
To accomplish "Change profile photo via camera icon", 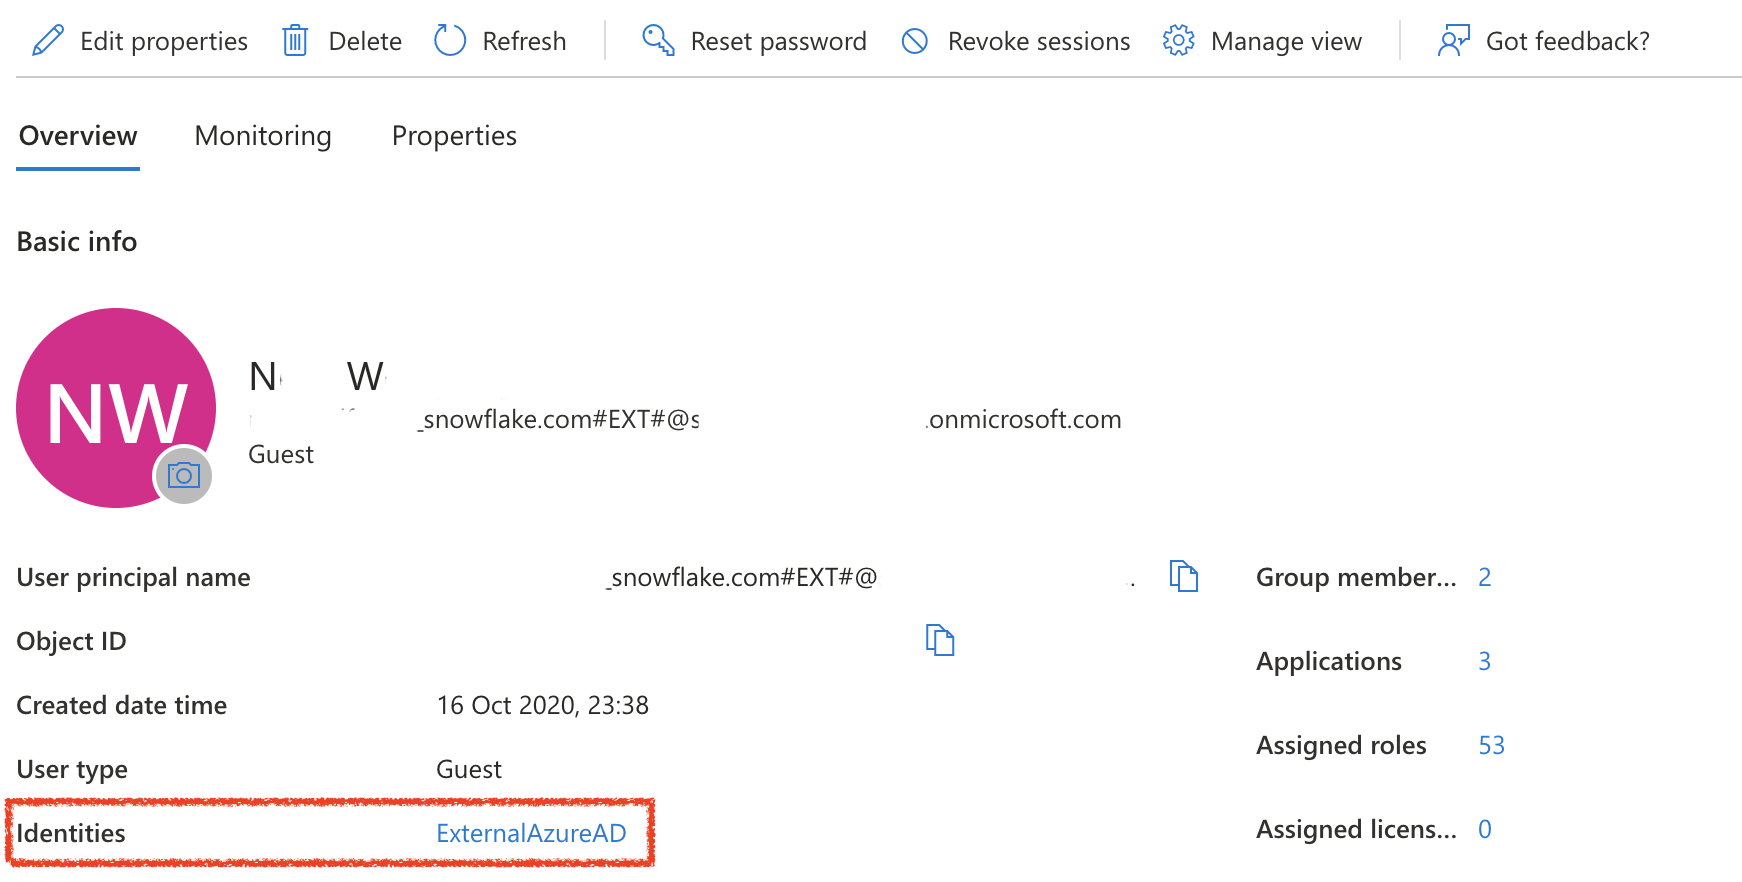I will [x=184, y=476].
